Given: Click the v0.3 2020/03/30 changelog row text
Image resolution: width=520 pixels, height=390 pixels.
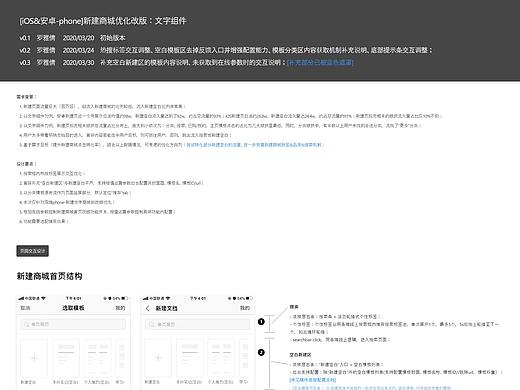Looking at the screenshot, I should pos(186,62).
